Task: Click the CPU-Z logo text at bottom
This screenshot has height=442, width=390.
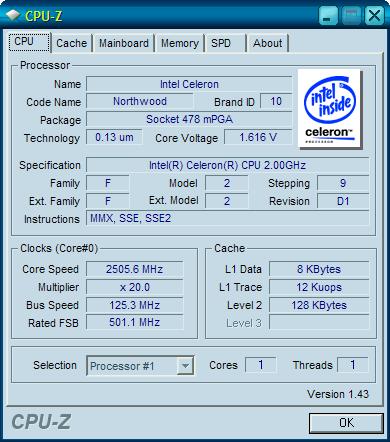Action: coord(41,422)
